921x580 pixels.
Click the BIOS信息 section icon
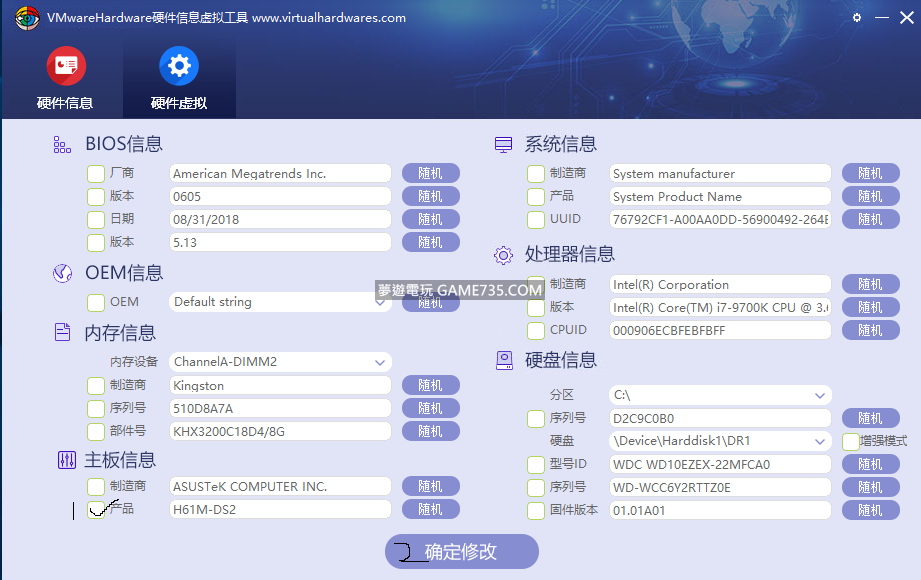click(x=62, y=145)
